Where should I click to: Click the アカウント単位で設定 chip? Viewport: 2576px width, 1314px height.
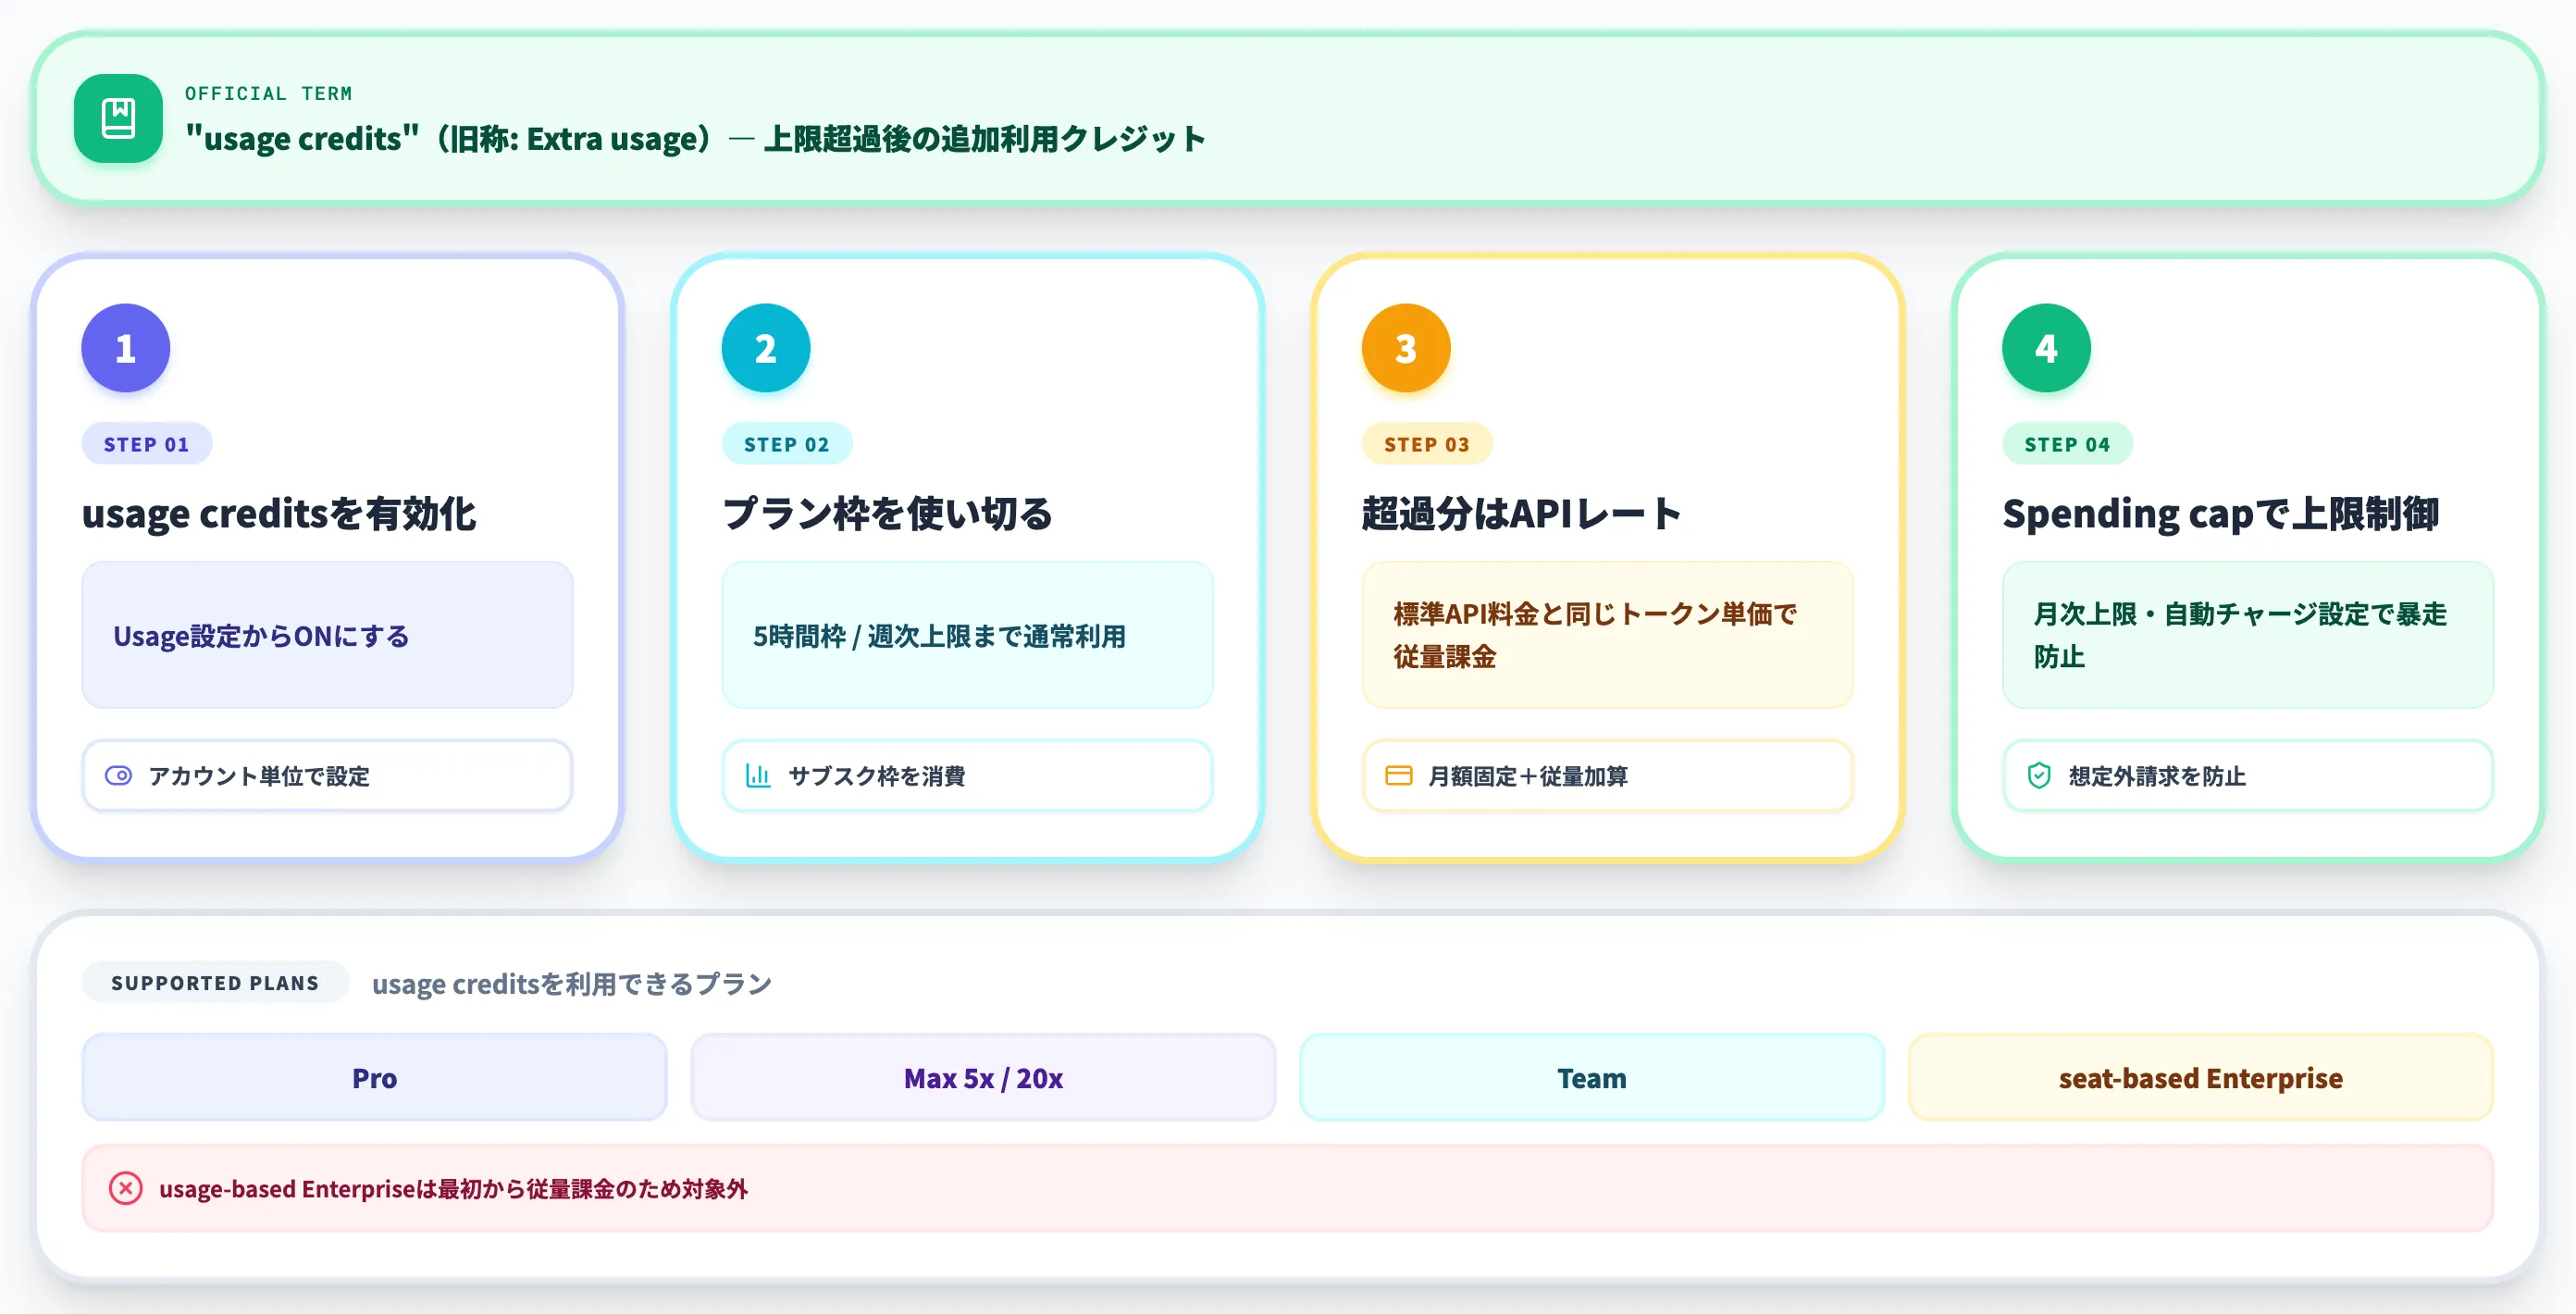327,775
